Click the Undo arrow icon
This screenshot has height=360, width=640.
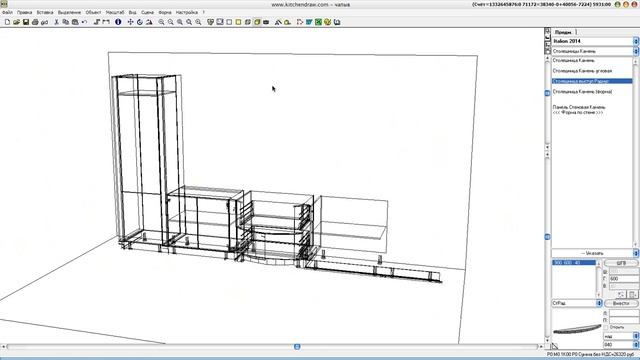coord(84,22)
